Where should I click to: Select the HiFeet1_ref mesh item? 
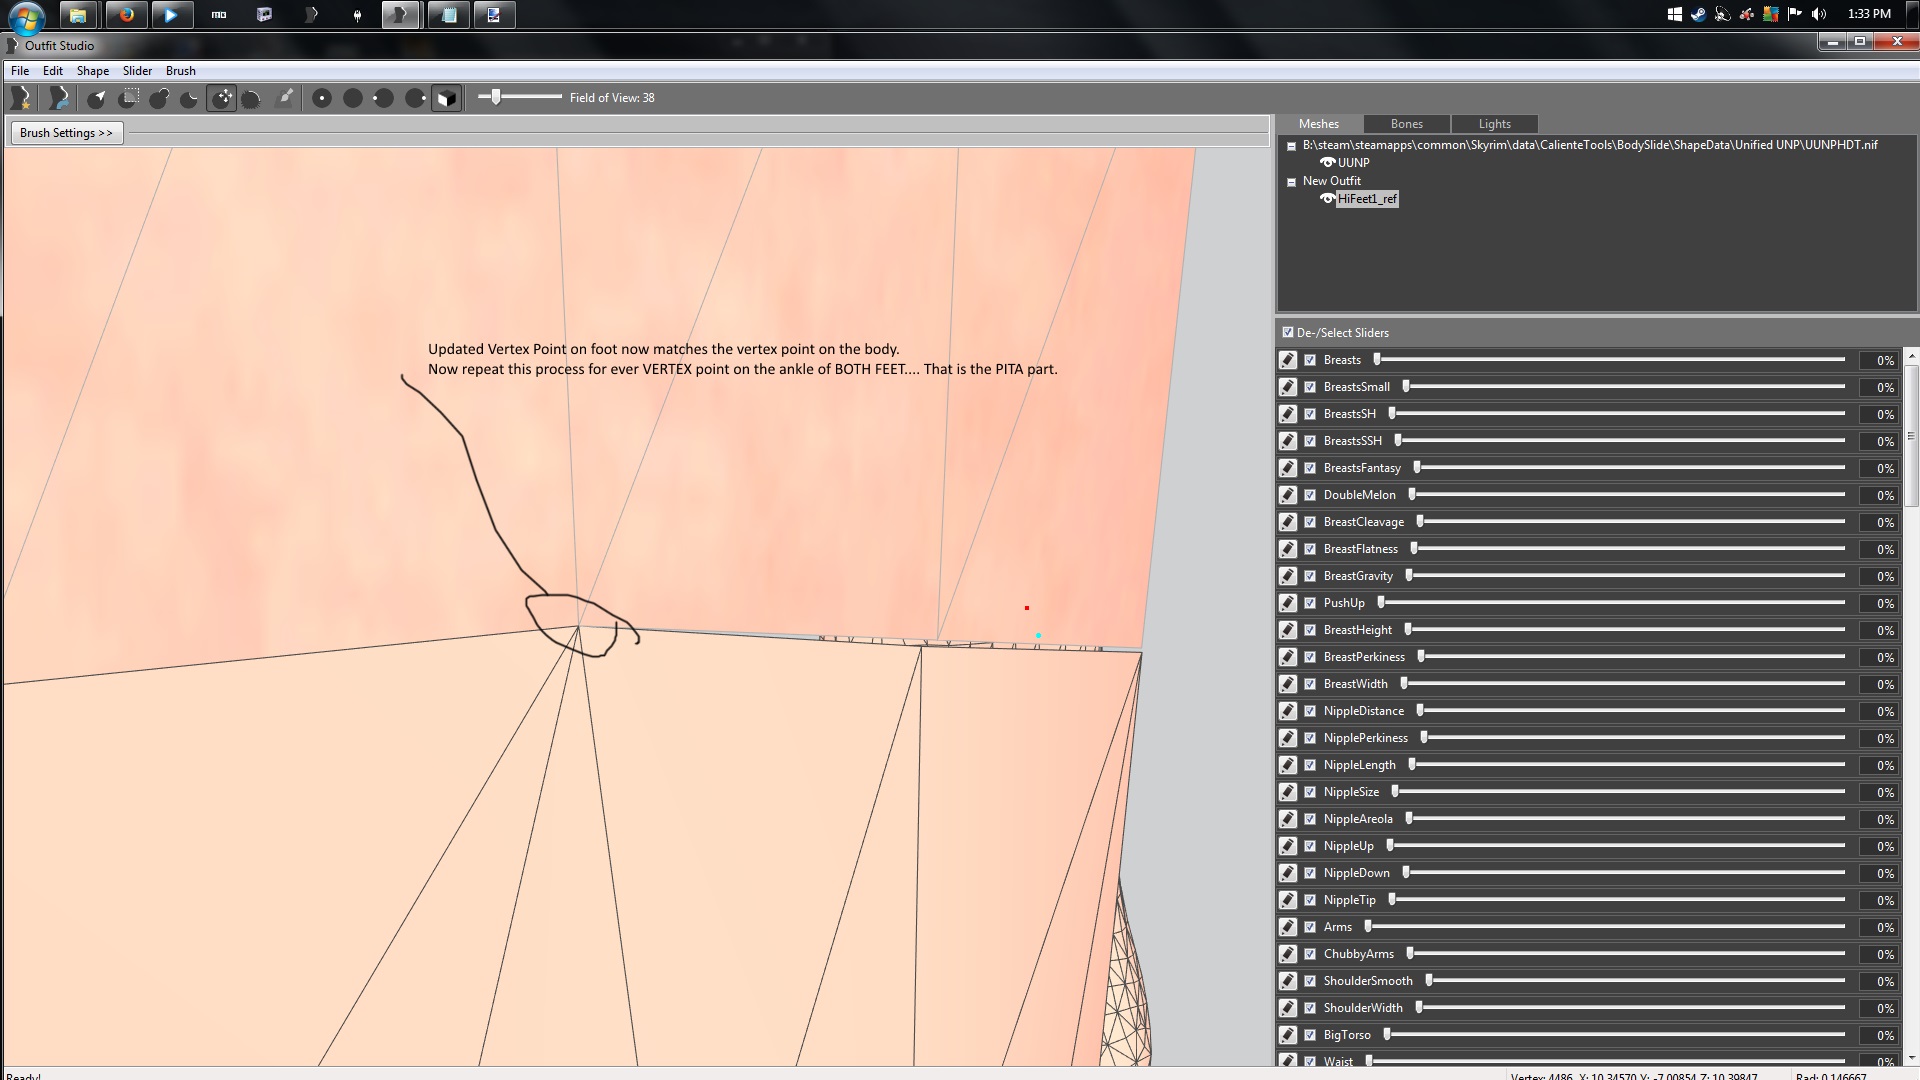(1366, 199)
